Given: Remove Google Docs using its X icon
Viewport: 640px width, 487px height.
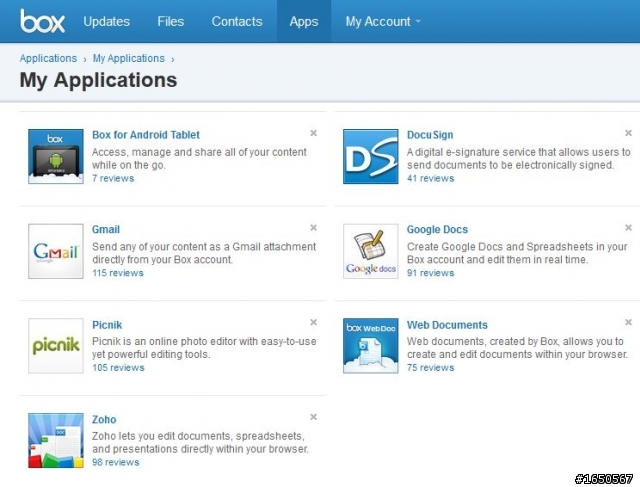Looking at the screenshot, I should tap(629, 228).
